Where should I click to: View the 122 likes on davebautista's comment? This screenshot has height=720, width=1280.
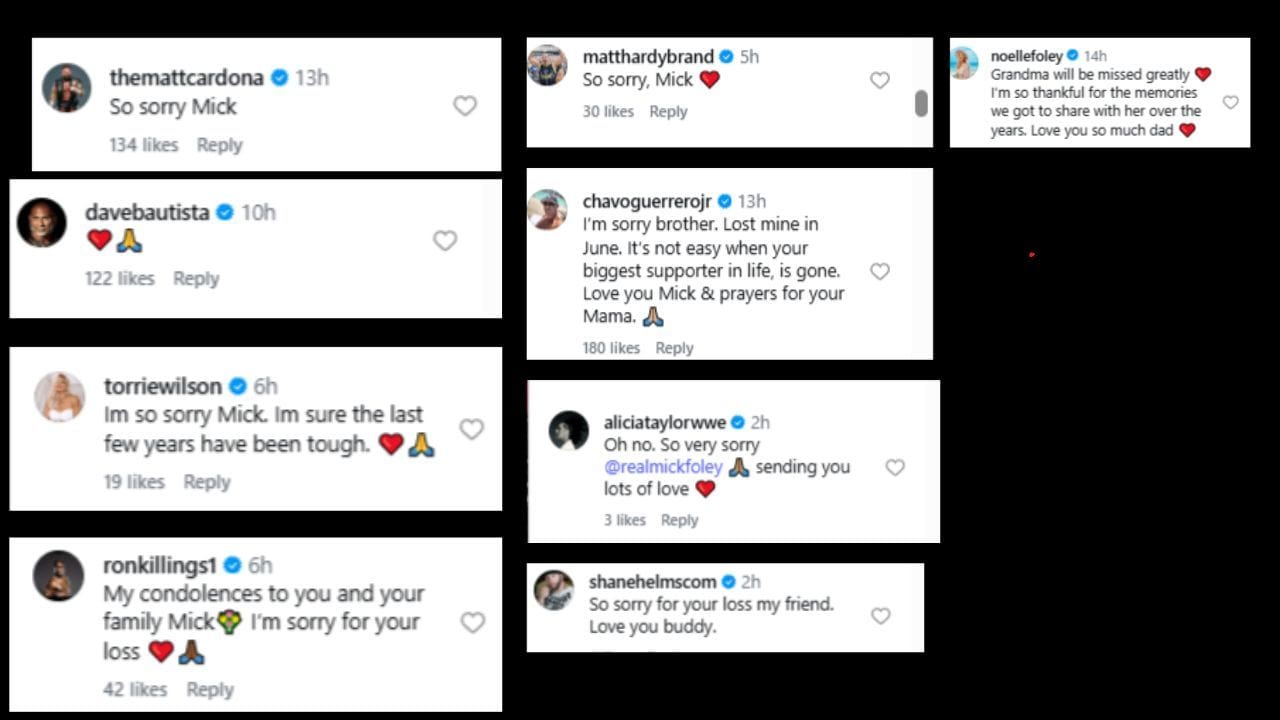119,278
